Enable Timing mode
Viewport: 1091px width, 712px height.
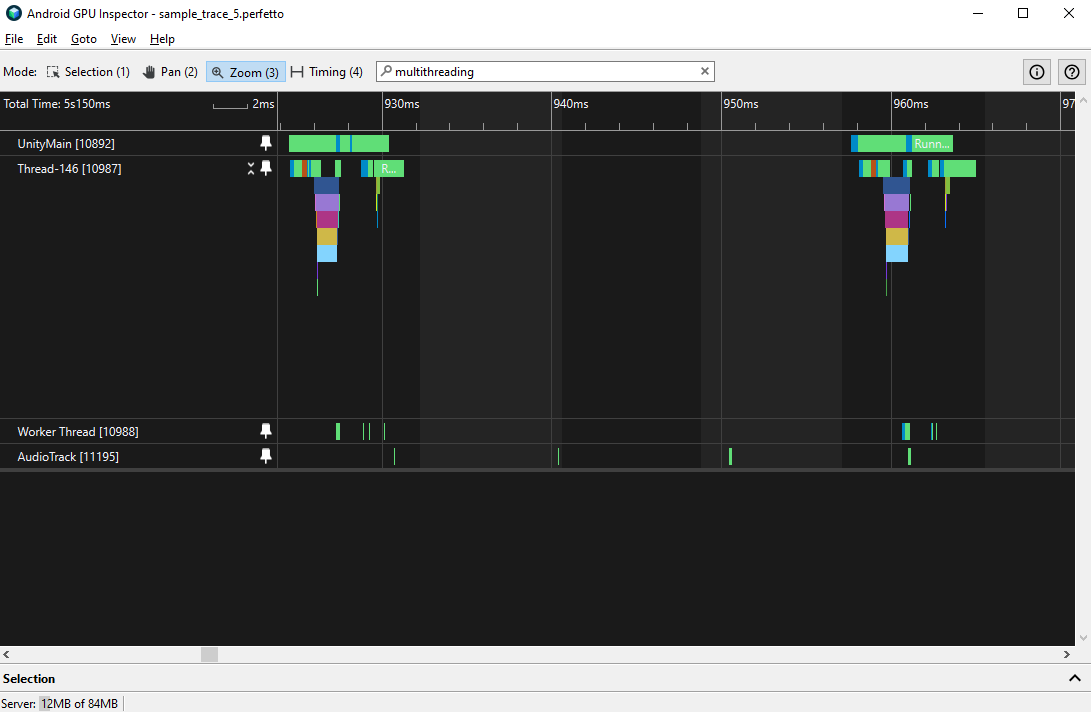coord(327,71)
